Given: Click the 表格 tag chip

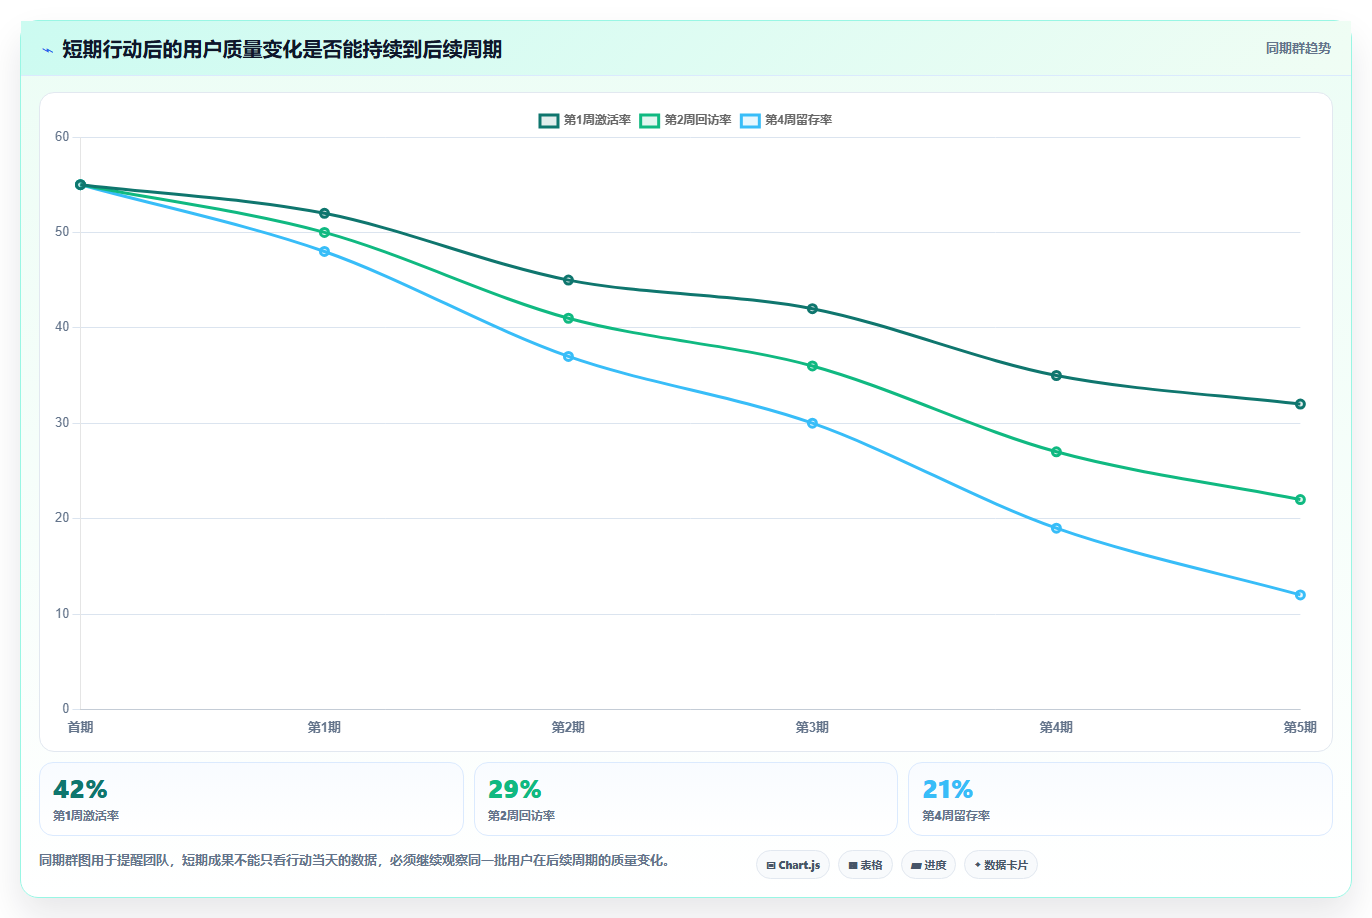Looking at the screenshot, I should tap(865, 865).
